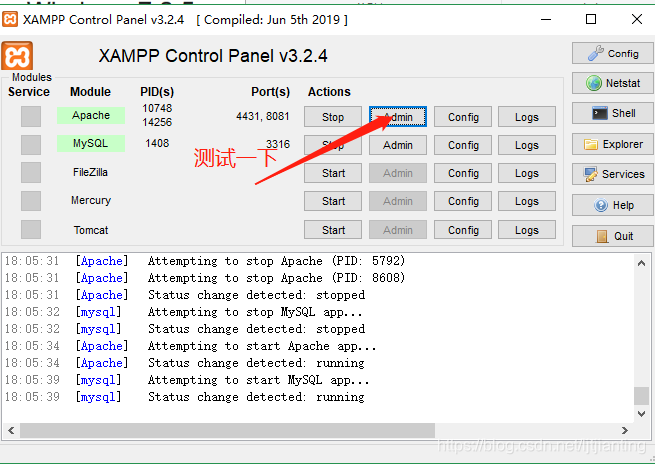
Task: Start the Mercury module
Action: pos(333,201)
